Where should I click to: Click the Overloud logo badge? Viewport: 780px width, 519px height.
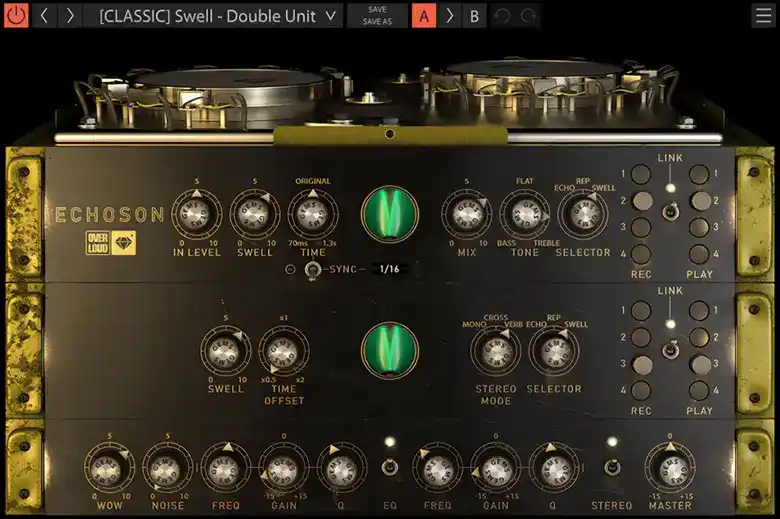pyautogui.click(x=98, y=243)
